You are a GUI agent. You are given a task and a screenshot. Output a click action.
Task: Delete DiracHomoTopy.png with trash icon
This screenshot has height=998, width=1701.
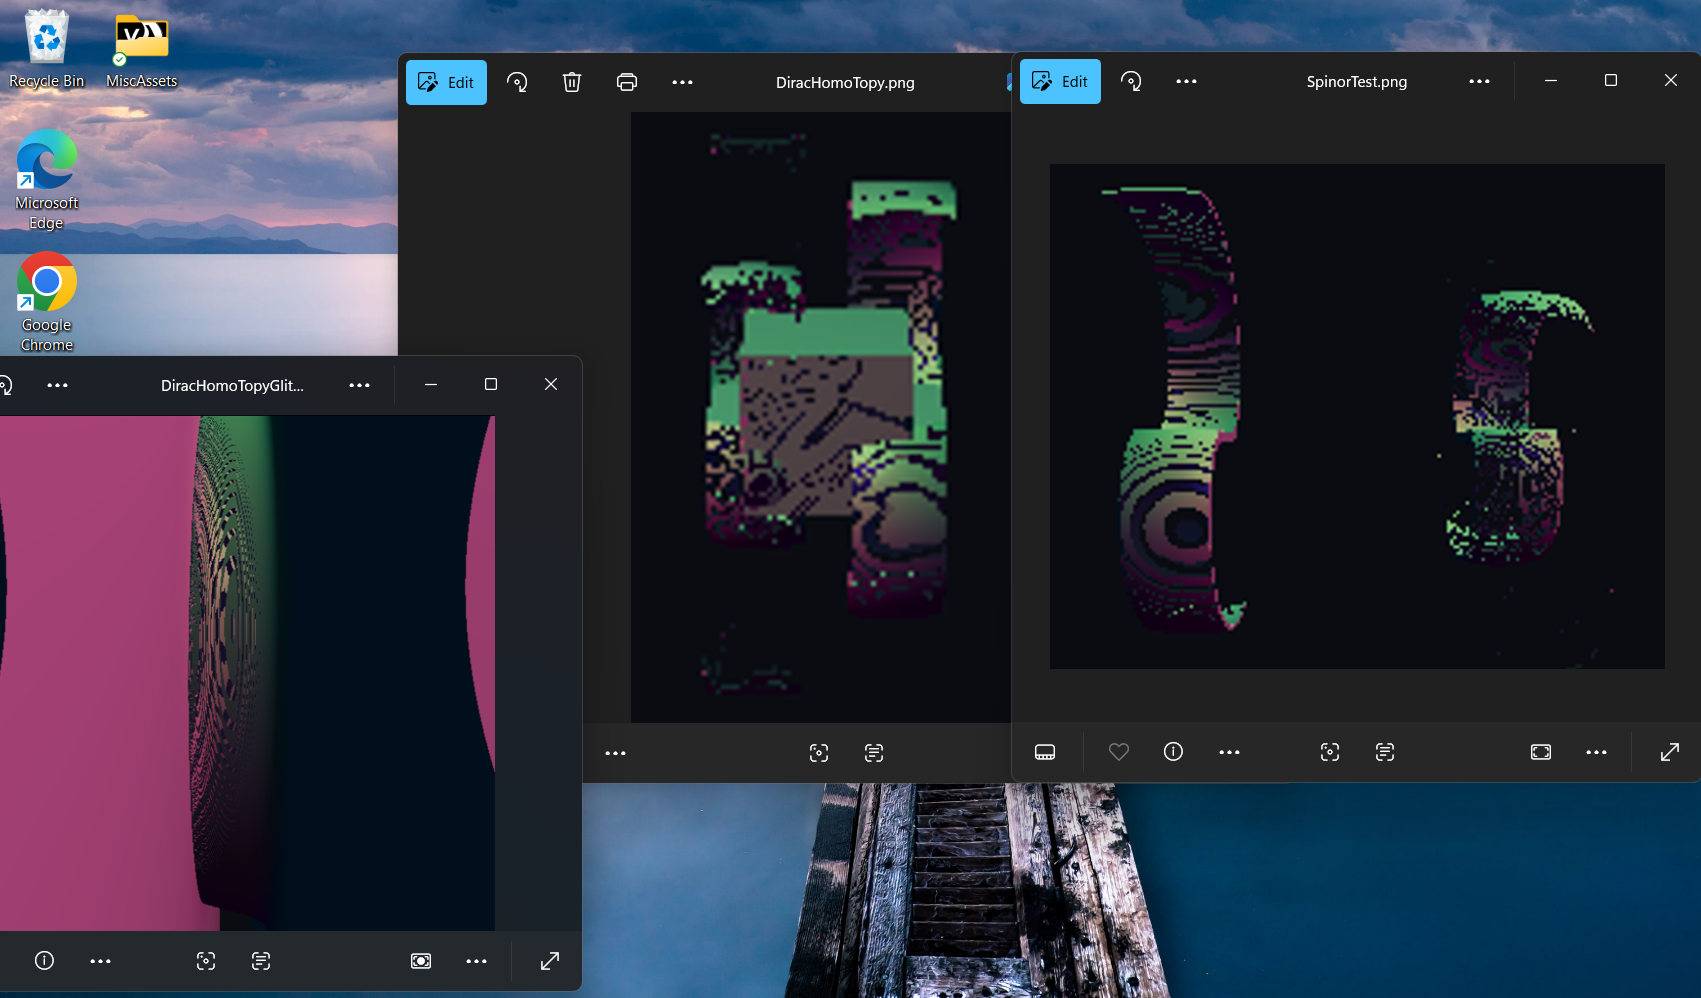[x=572, y=82]
